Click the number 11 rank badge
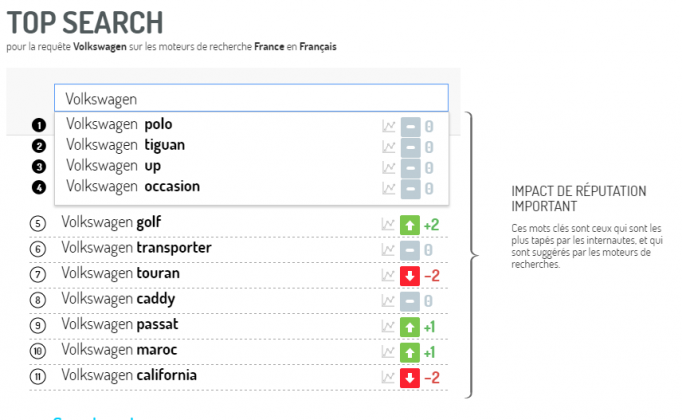Screen dimensions: 682x420 click(38, 377)
